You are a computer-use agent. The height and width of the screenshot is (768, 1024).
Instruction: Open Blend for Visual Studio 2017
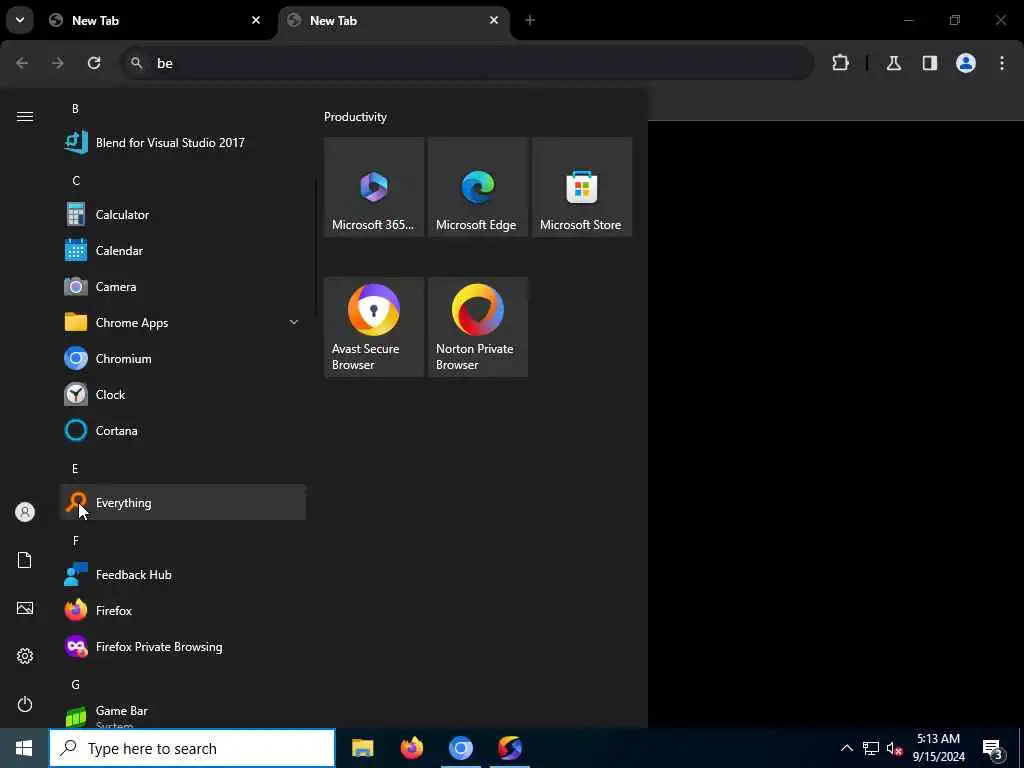tap(183, 142)
